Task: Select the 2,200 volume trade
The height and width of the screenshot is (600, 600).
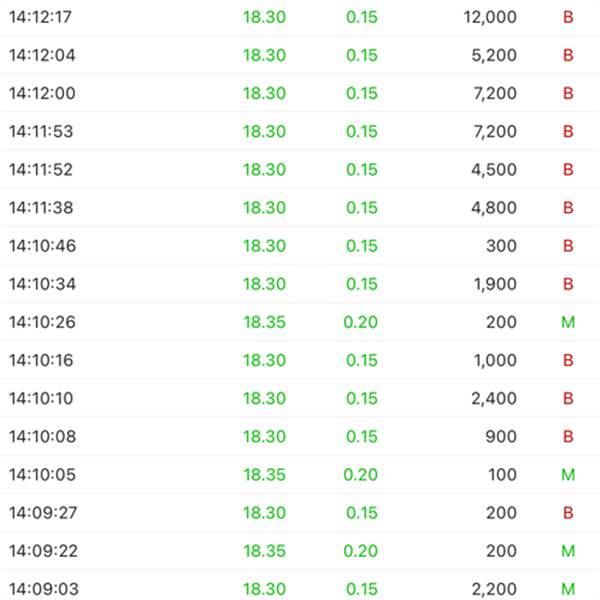Action: tap(494, 588)
